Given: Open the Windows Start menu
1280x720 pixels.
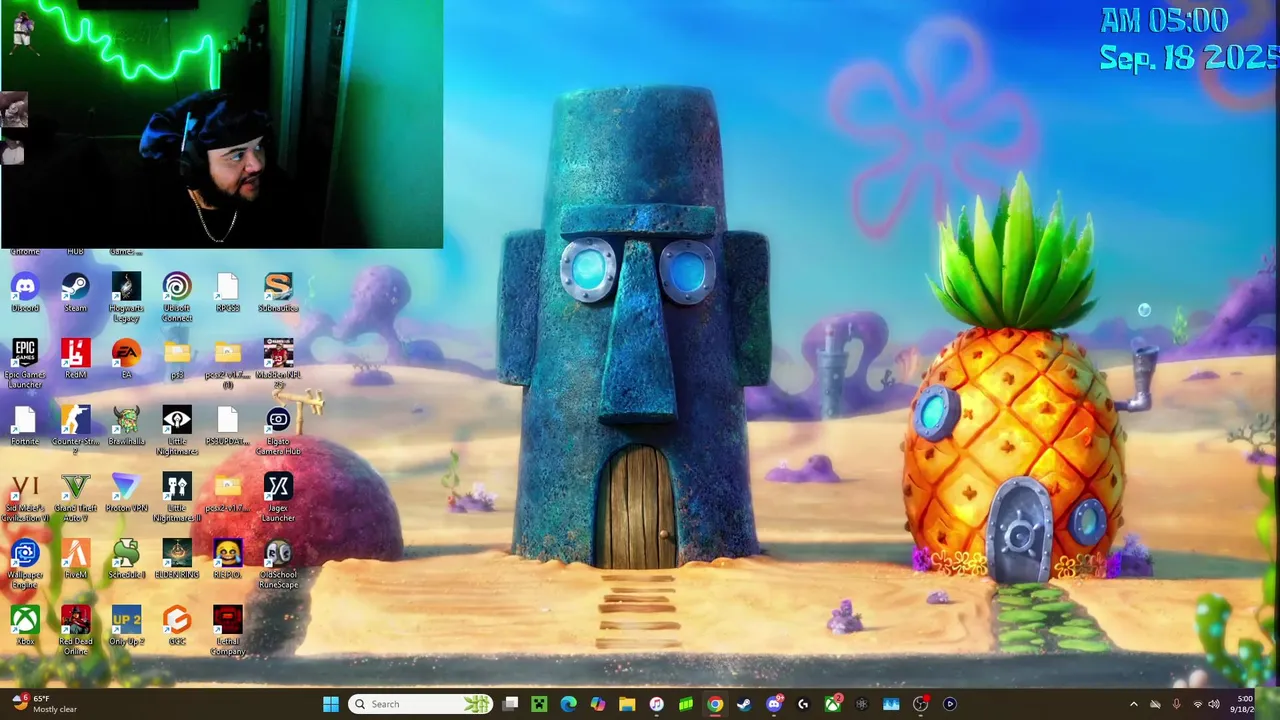Looking at the screenshot, I should (331, 704).
